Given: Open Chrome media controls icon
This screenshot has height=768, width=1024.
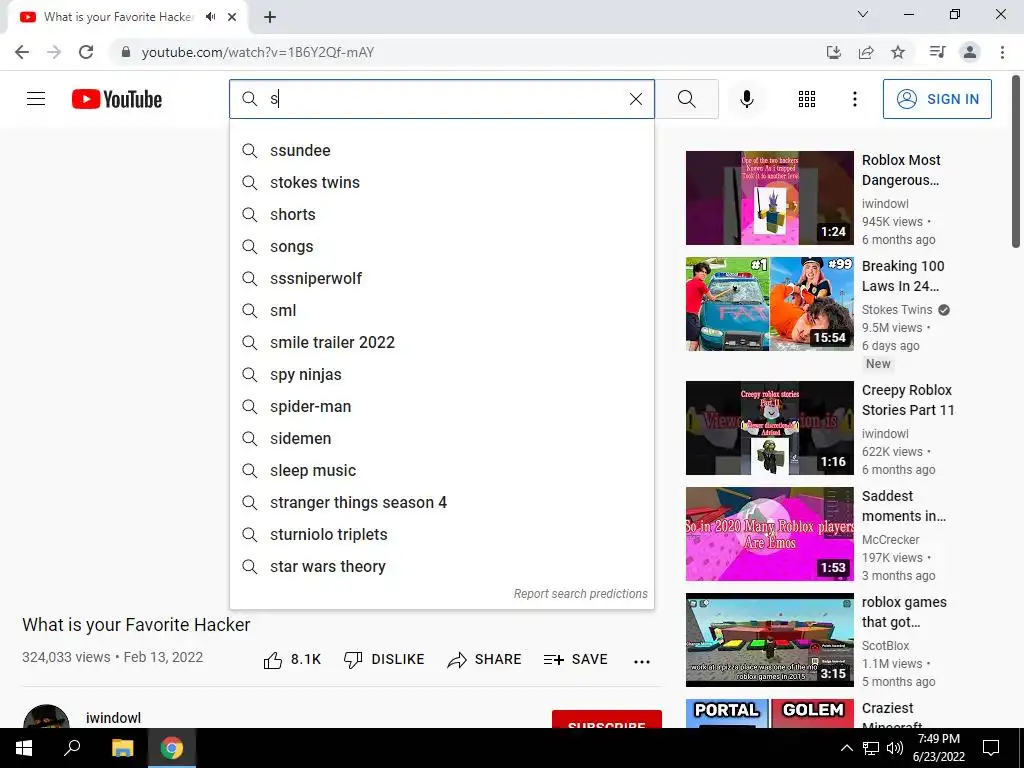Looking at the screenshot, I should tap(937, 52).
